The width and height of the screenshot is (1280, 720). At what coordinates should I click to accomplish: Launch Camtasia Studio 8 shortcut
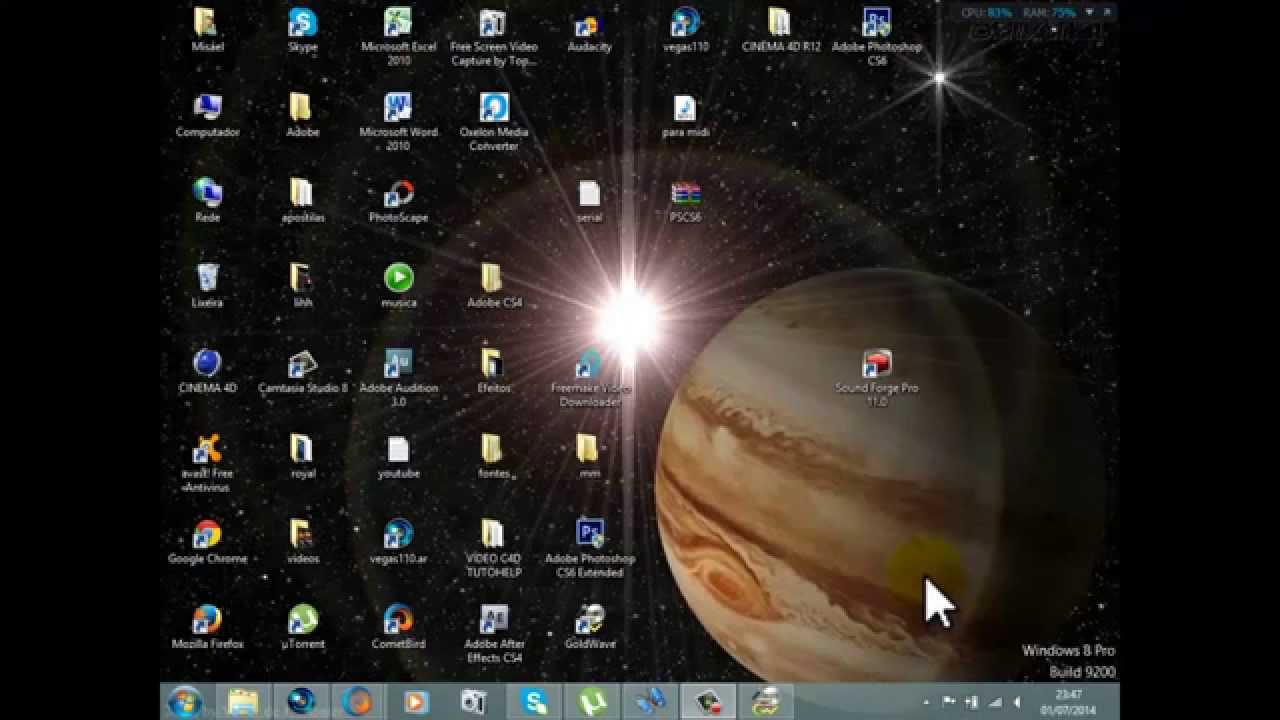[302, 370]
